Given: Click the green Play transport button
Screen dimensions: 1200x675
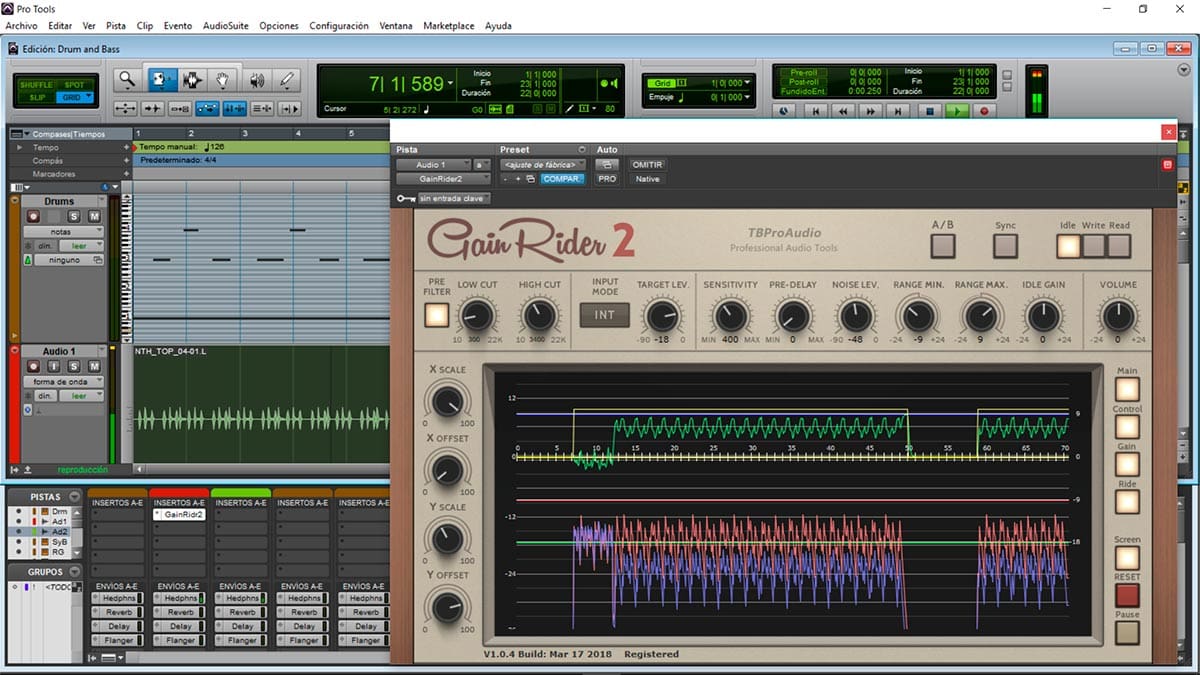Looking at the screenshot, I should pos(957,112).
